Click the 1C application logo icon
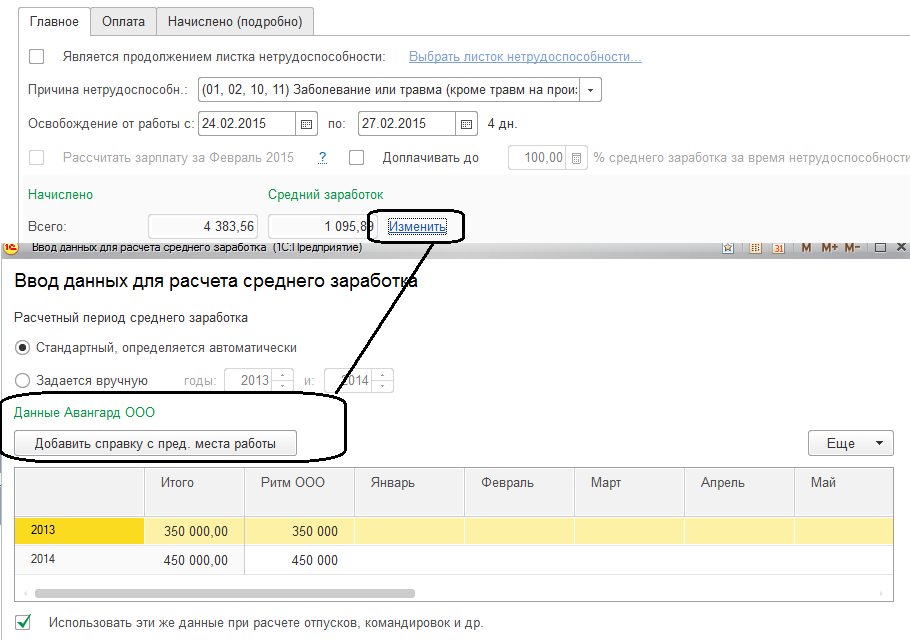910x640 pixels. (x=11, y=248)
